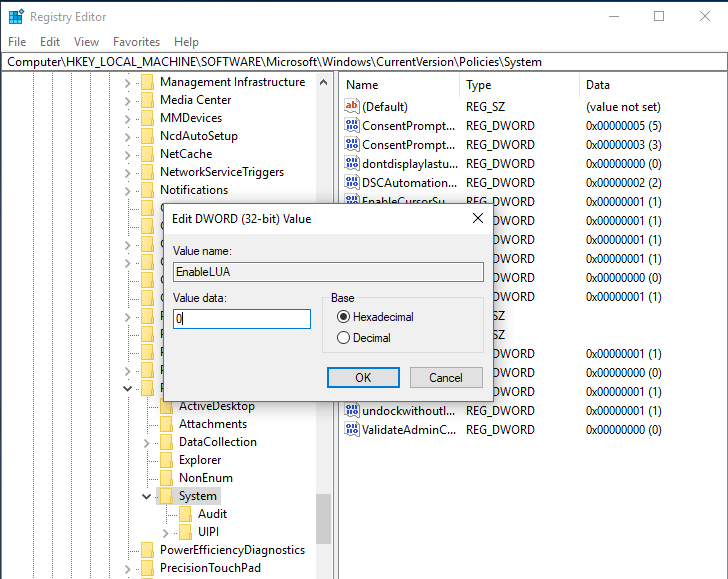The height and width of the screenshot is (579, 728).
Task: Click the PrecisionTouchPad folder icon
Action: click(x=148, y=568)
